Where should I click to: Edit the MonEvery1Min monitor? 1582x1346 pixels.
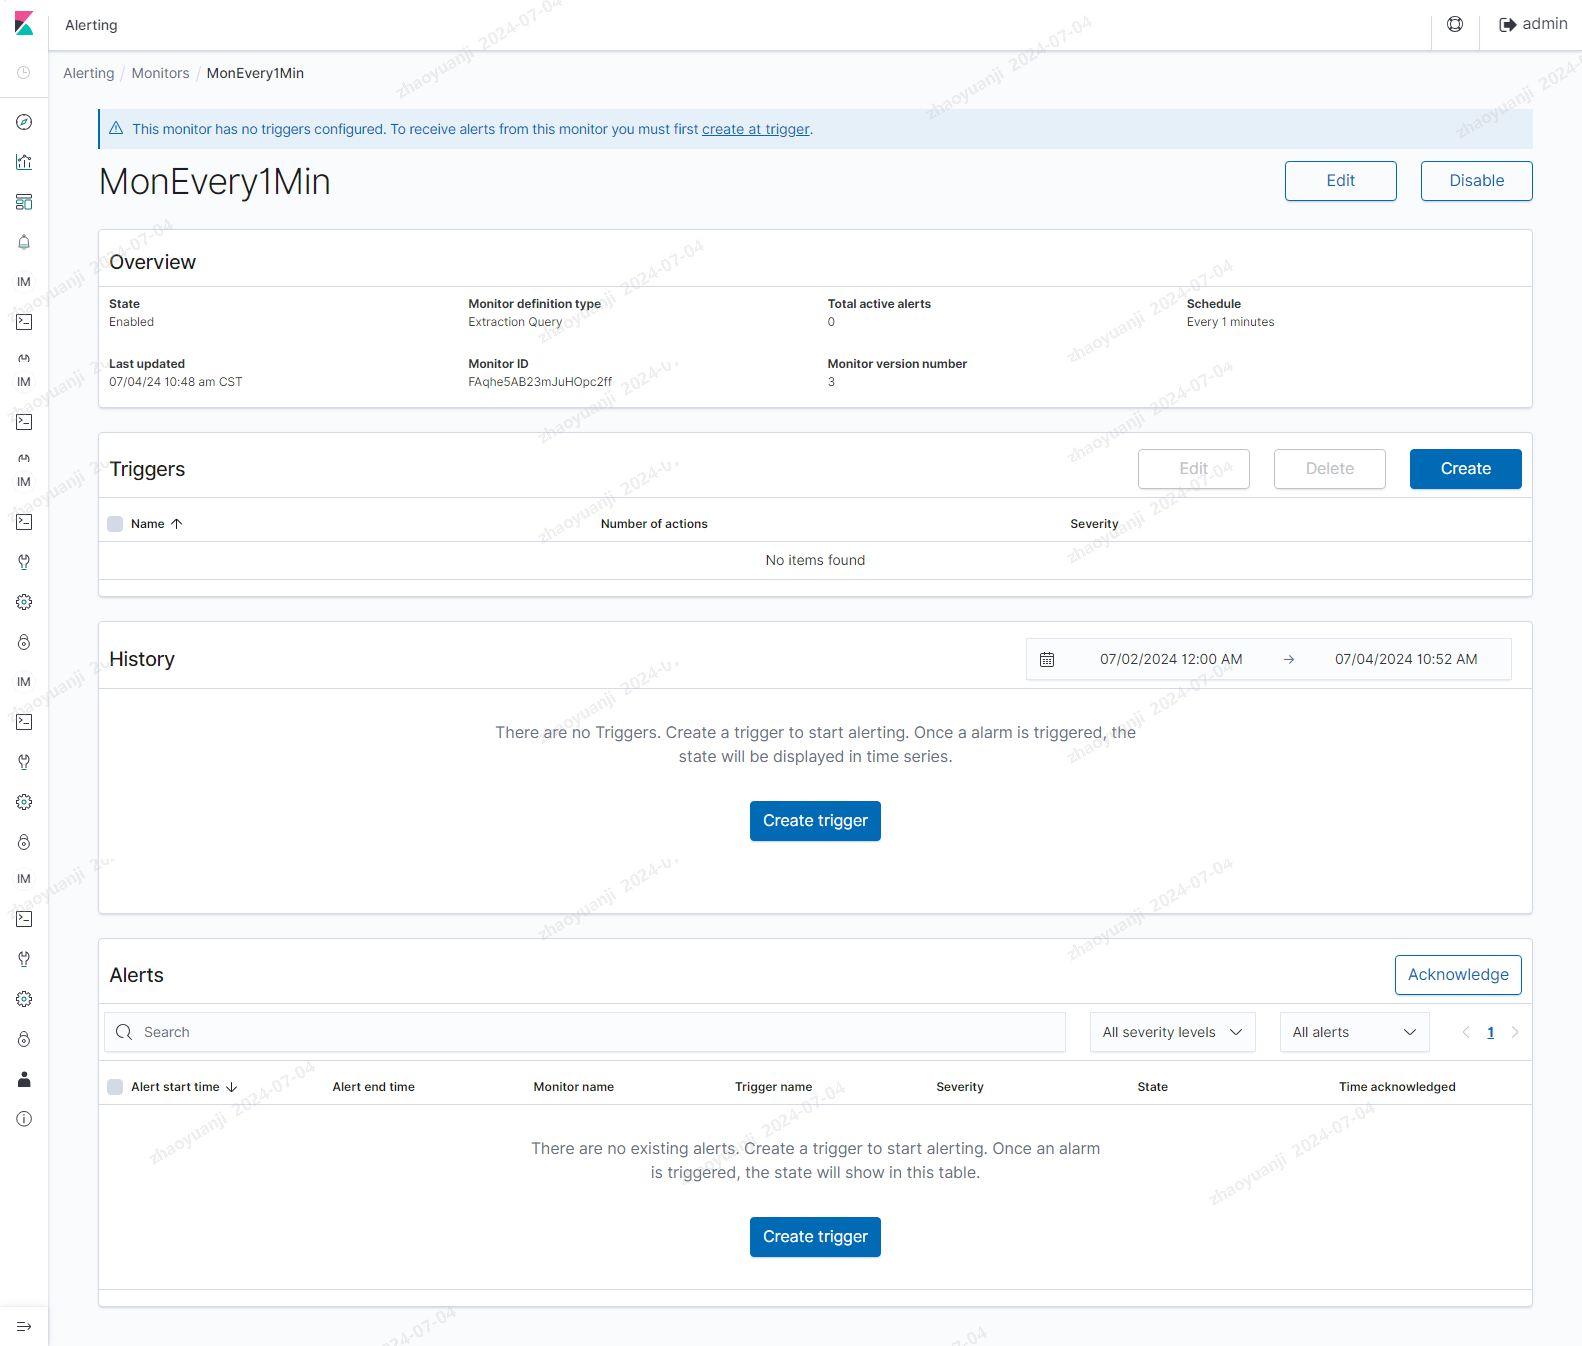point(1341,181)
